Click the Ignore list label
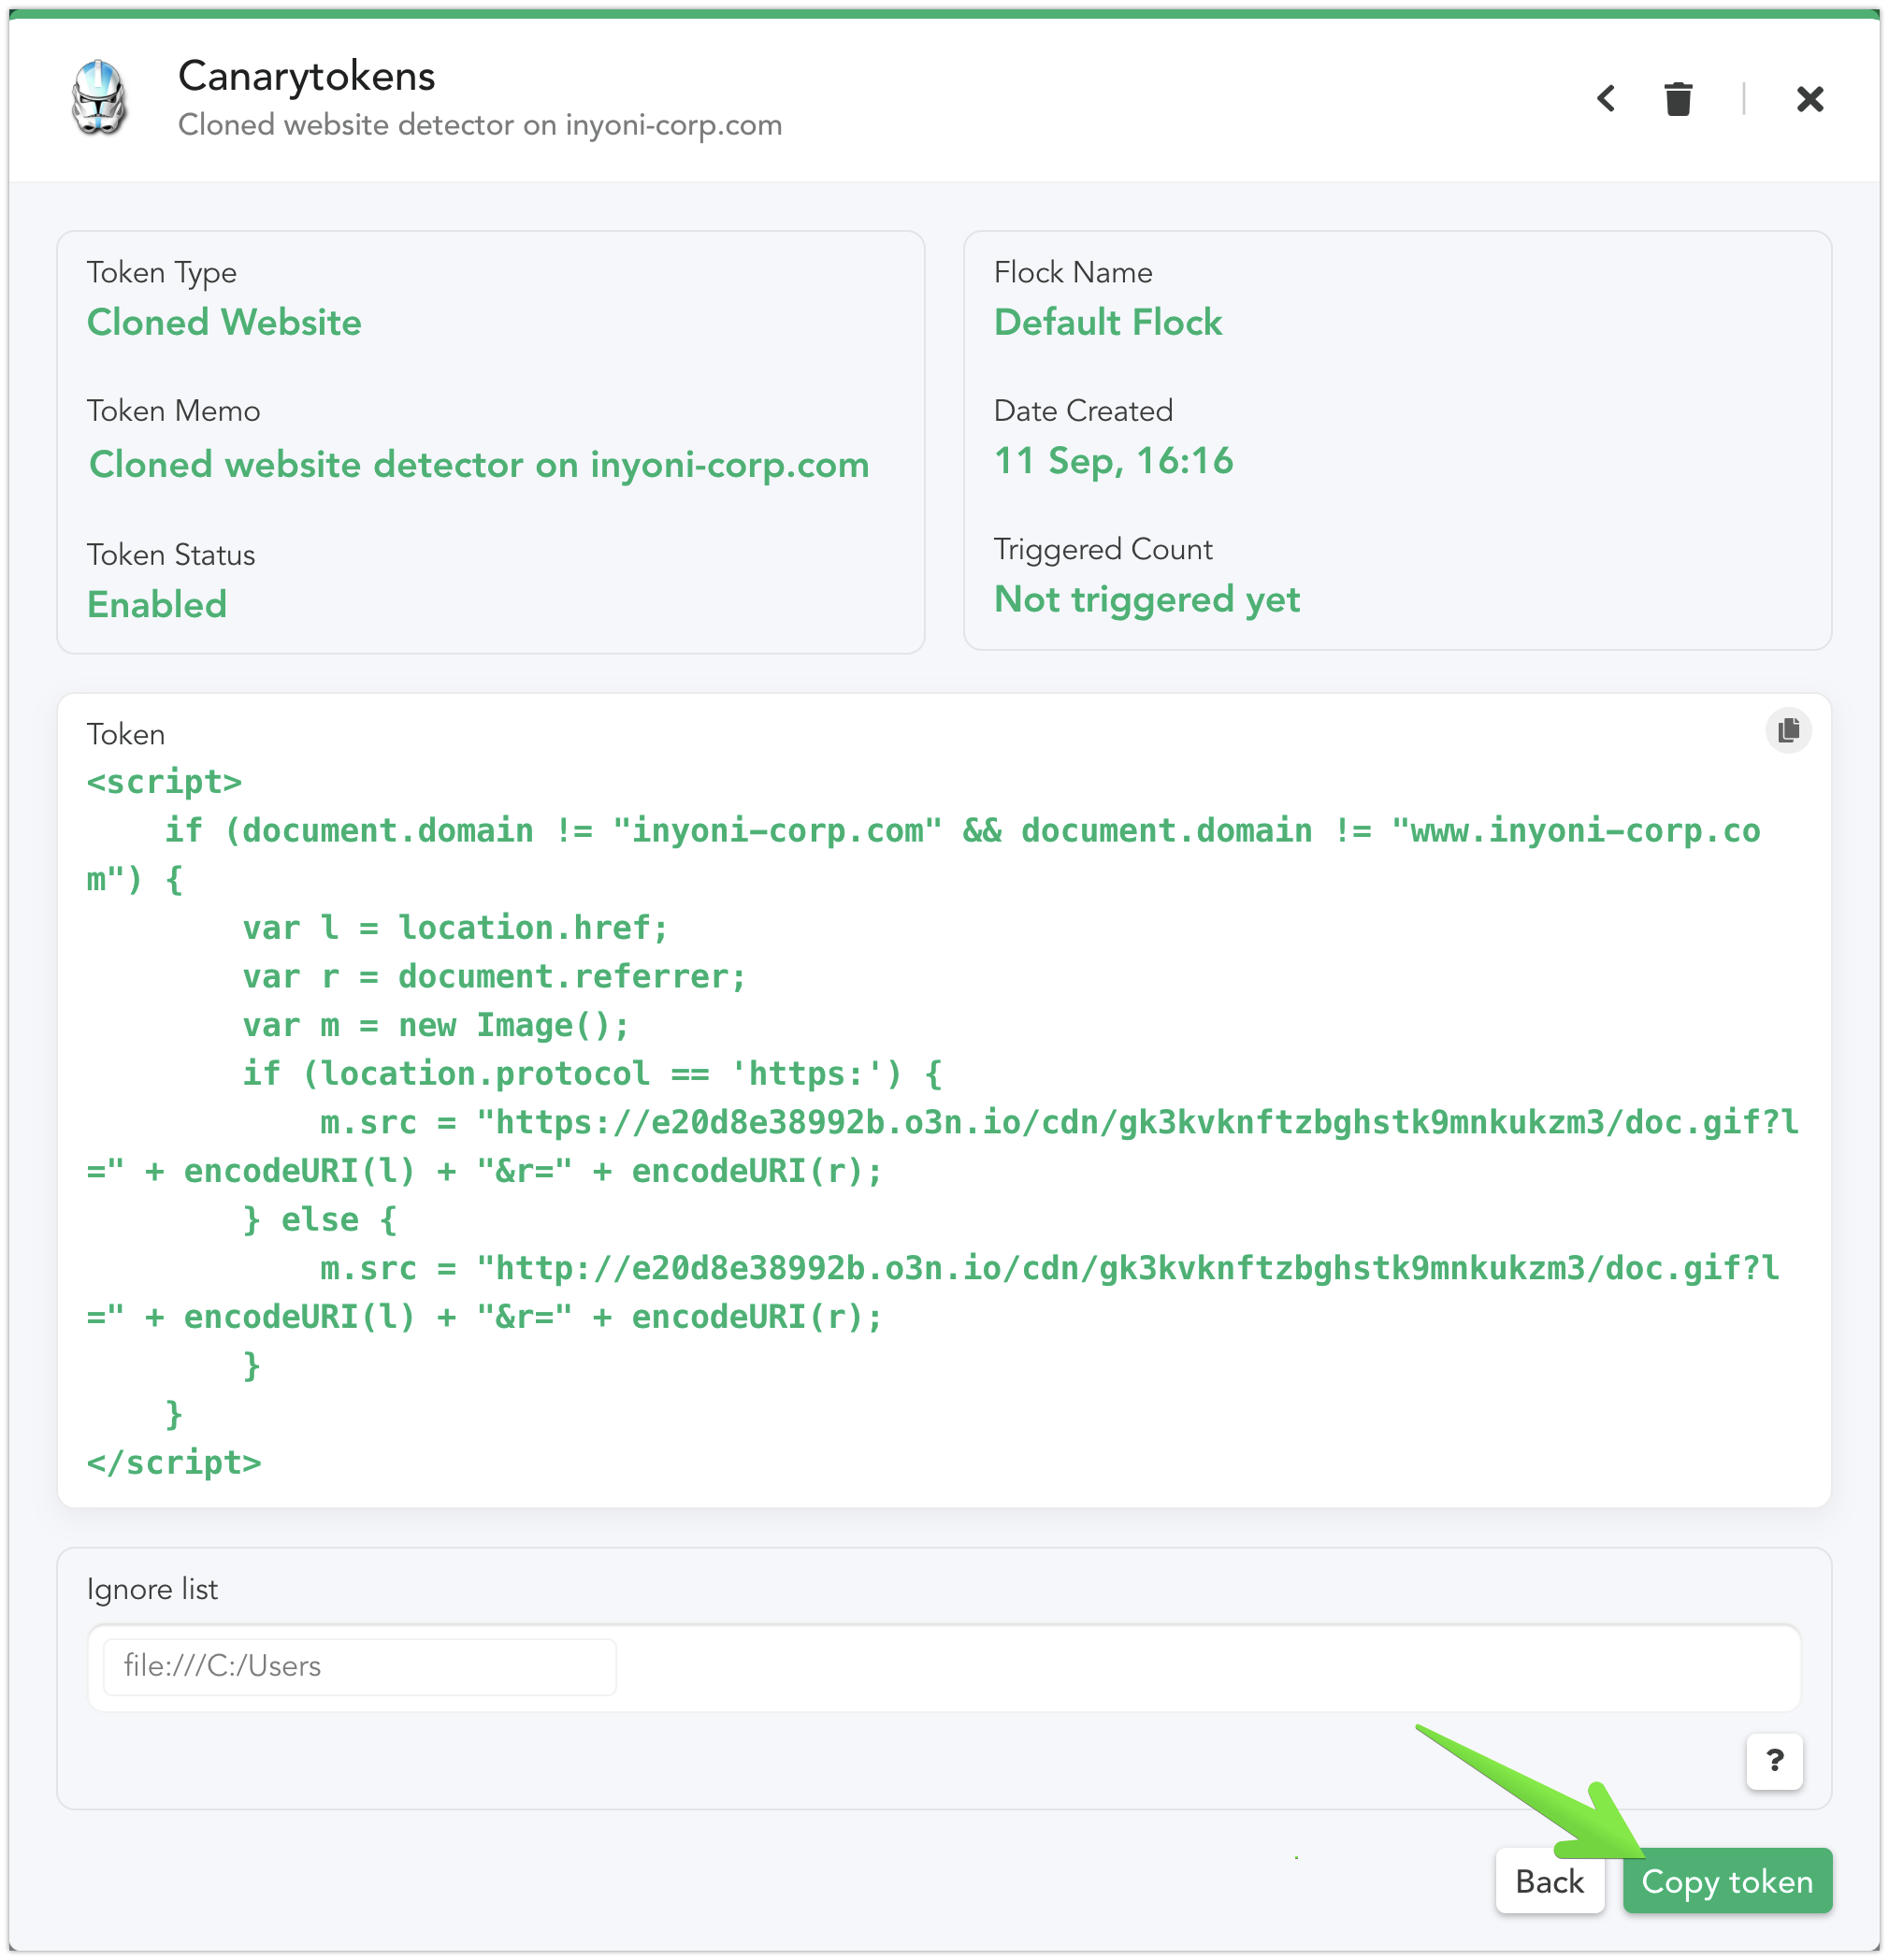Viewport: 1889px width, 1960px height. tap(152, 1589)
